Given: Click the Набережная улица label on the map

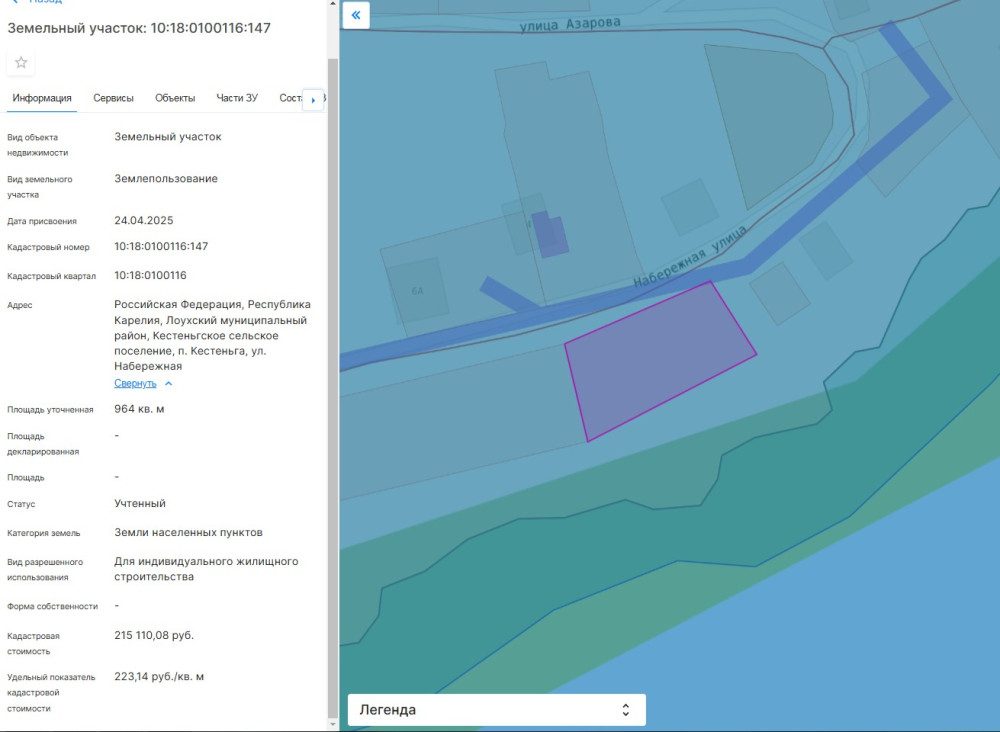Looking at the screenshot, I should click(x=690, y=257).
